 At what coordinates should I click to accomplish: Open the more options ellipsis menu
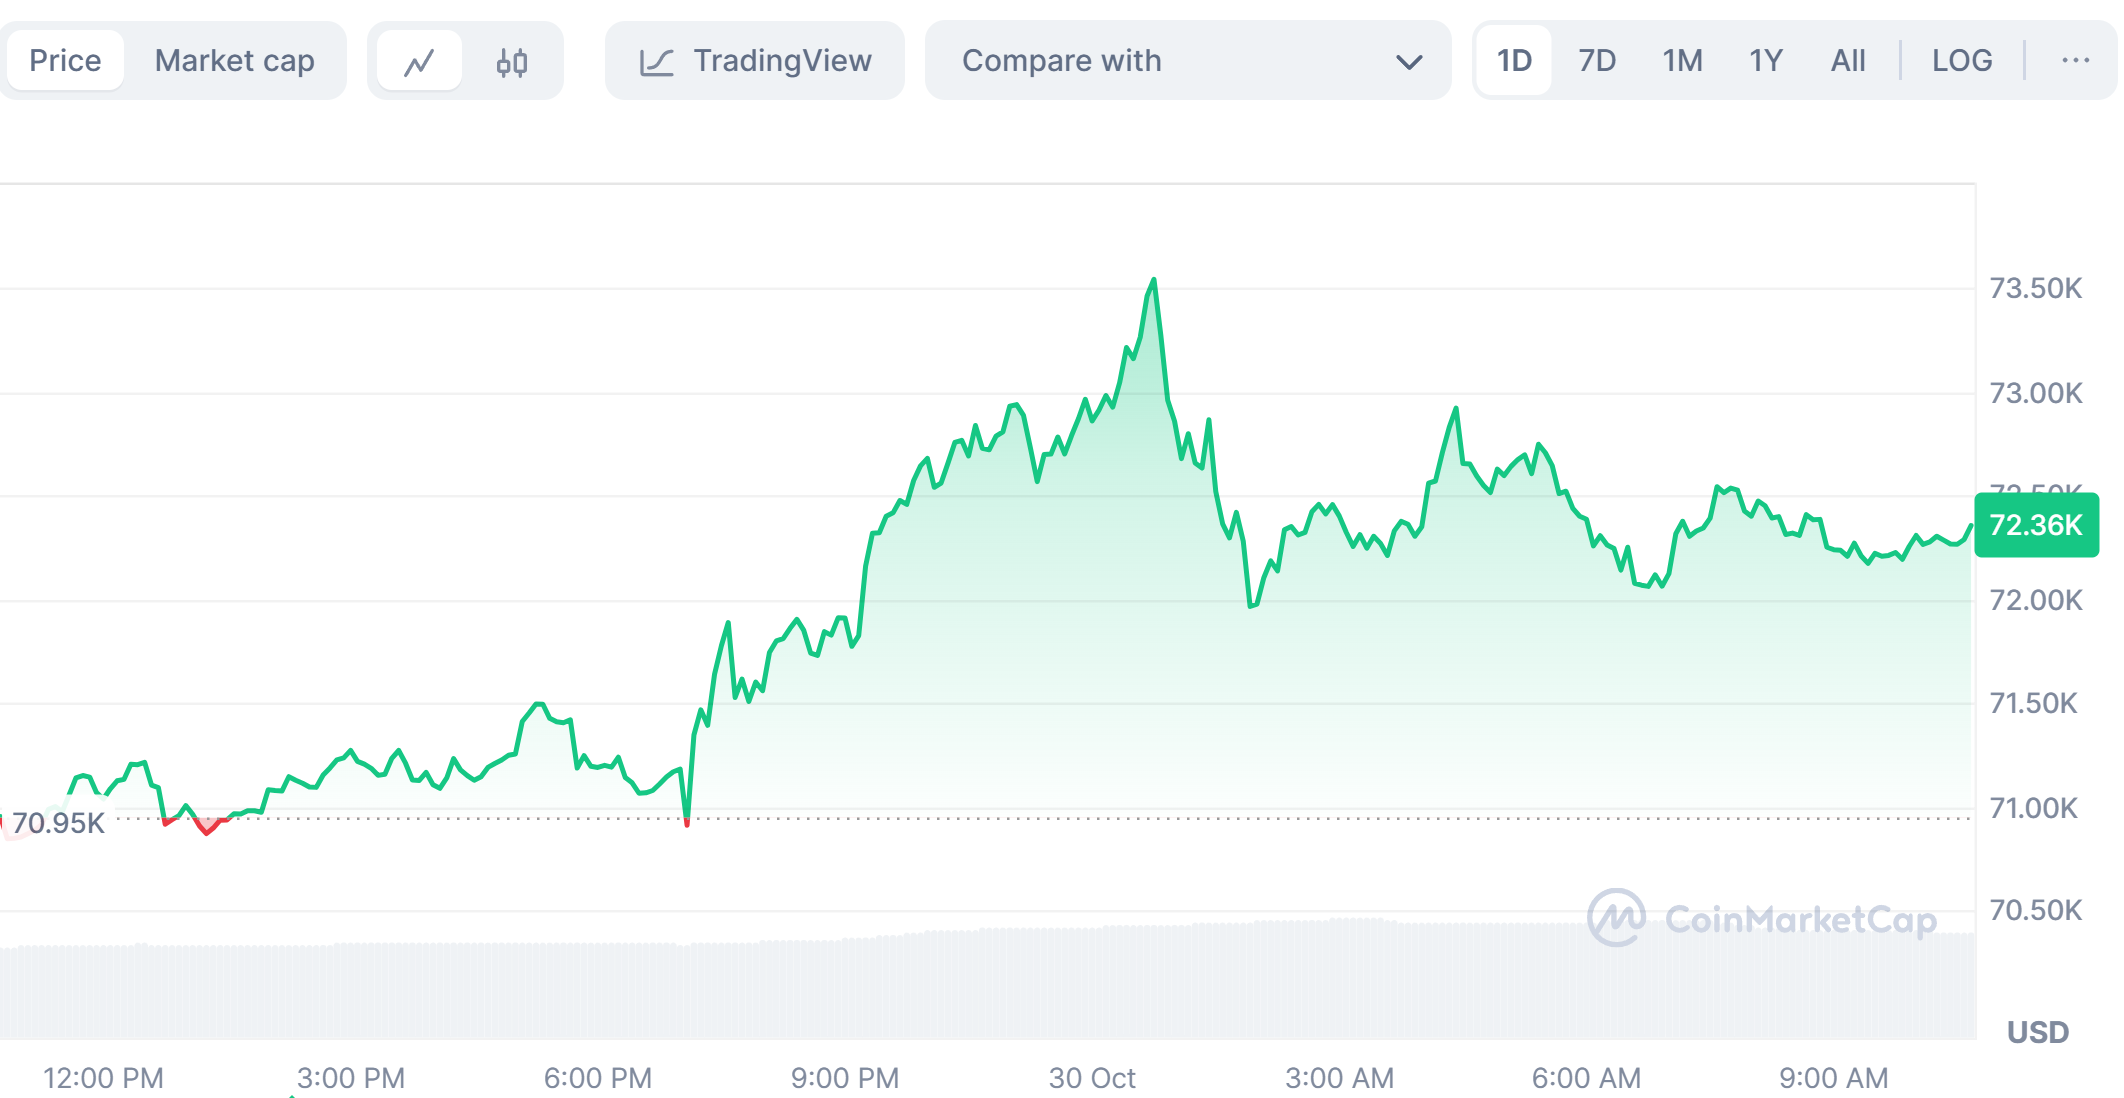2075,61
